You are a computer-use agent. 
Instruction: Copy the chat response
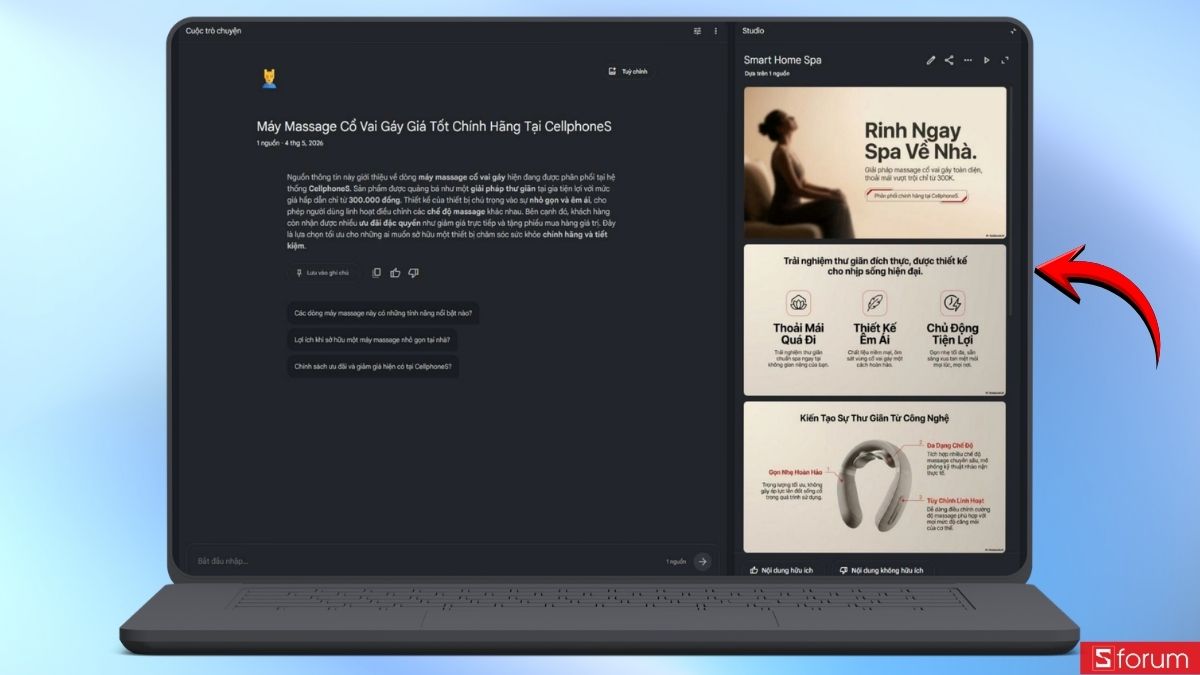377,272
